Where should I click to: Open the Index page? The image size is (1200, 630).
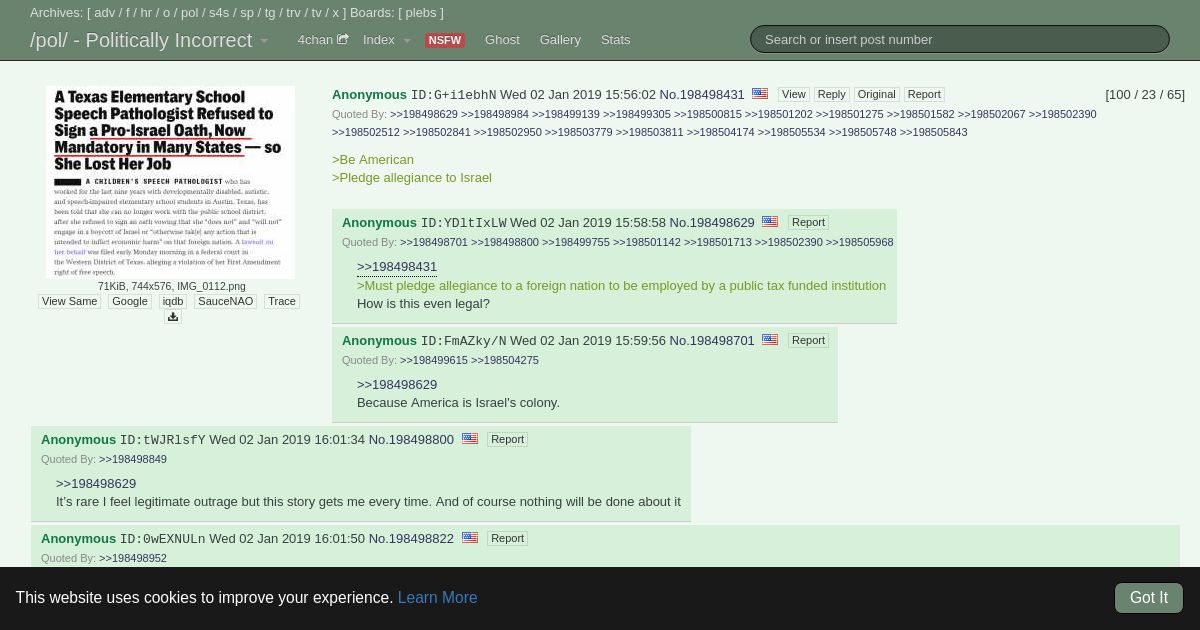(x=379, y=39)
